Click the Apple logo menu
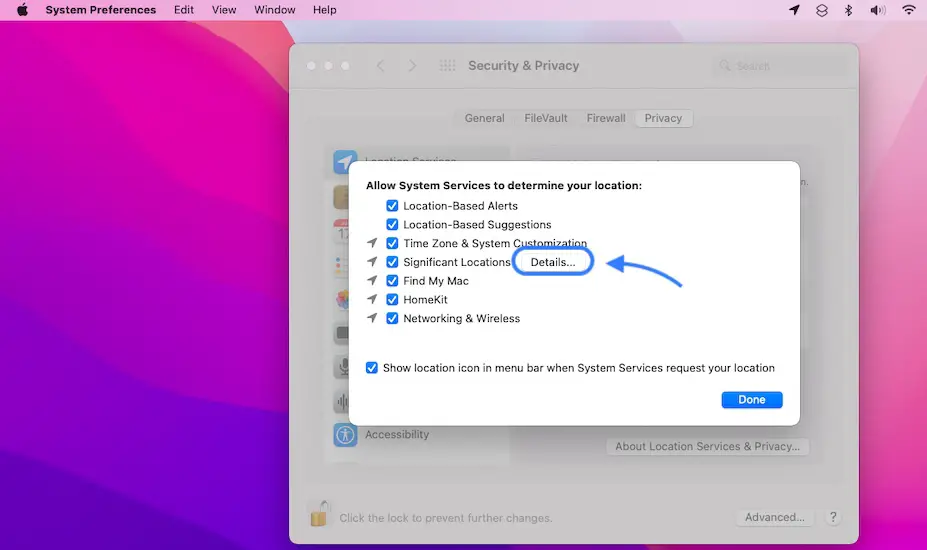927x550 pixels. (22, 10)
